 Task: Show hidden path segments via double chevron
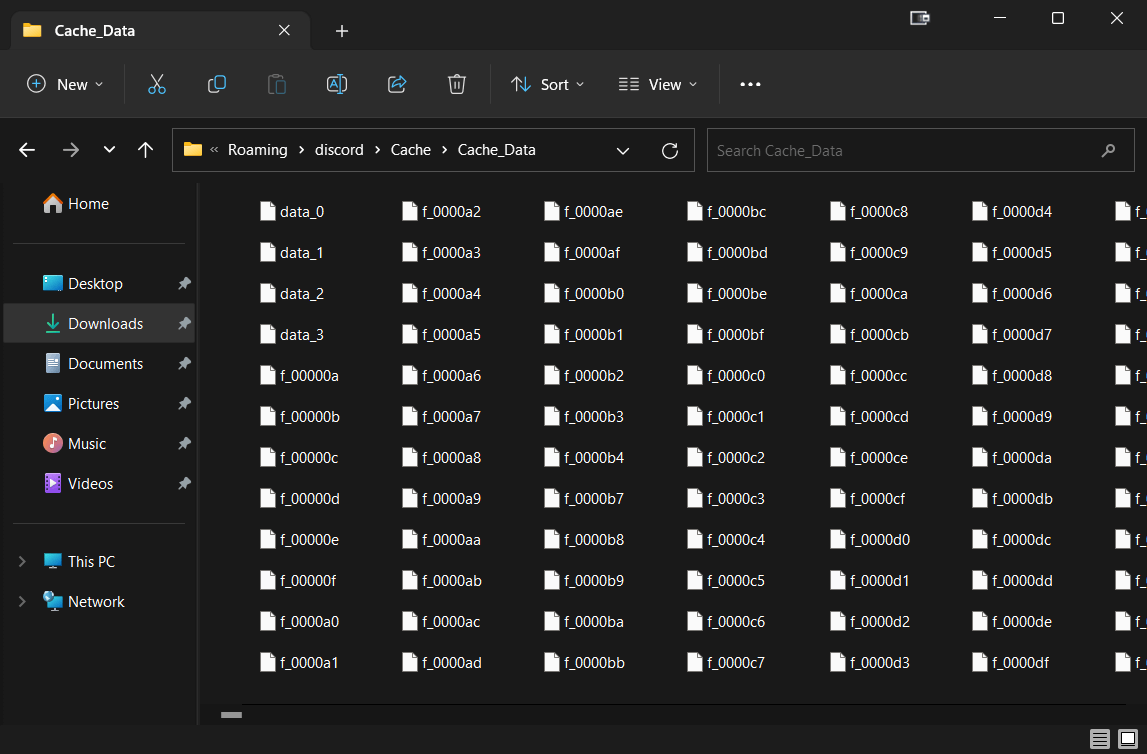coord(214,149)
